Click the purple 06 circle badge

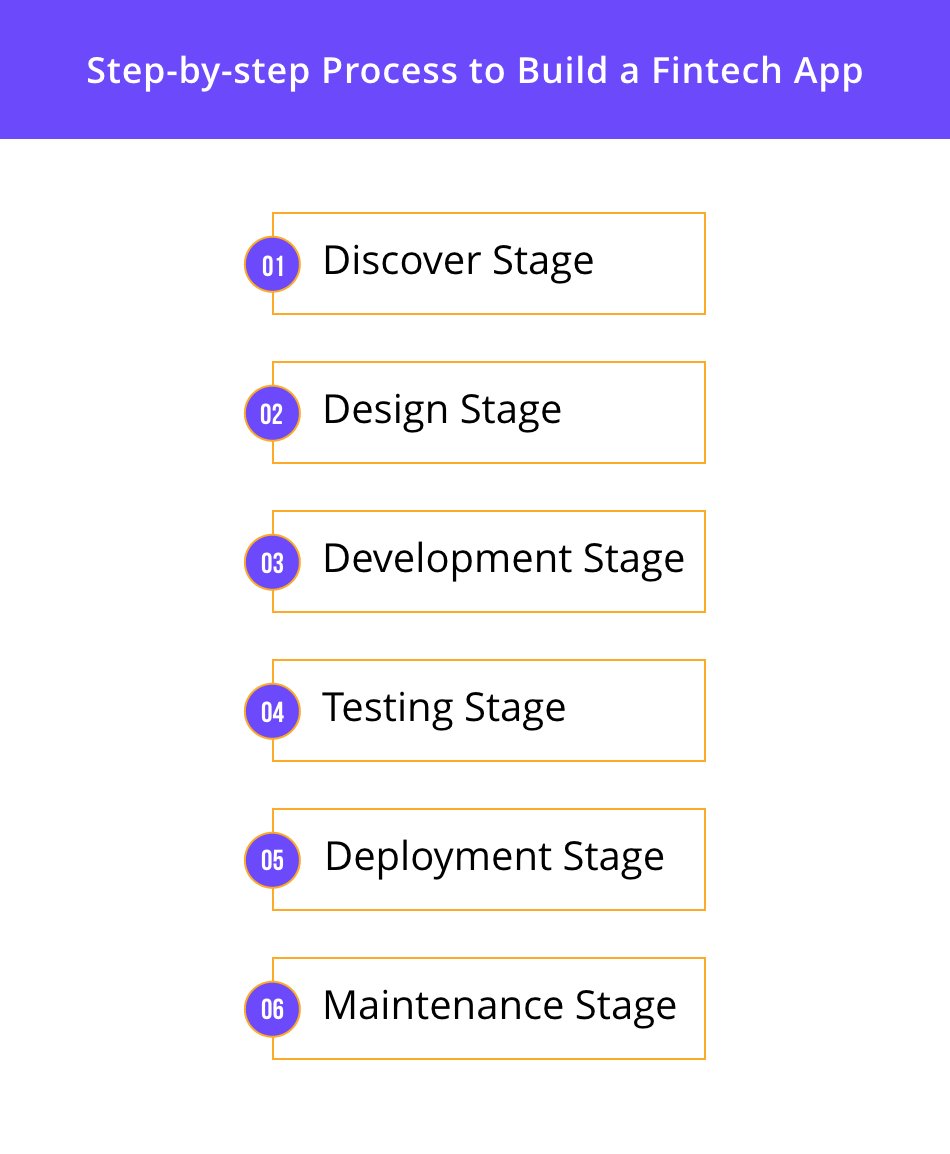(x=272, y=1008)
